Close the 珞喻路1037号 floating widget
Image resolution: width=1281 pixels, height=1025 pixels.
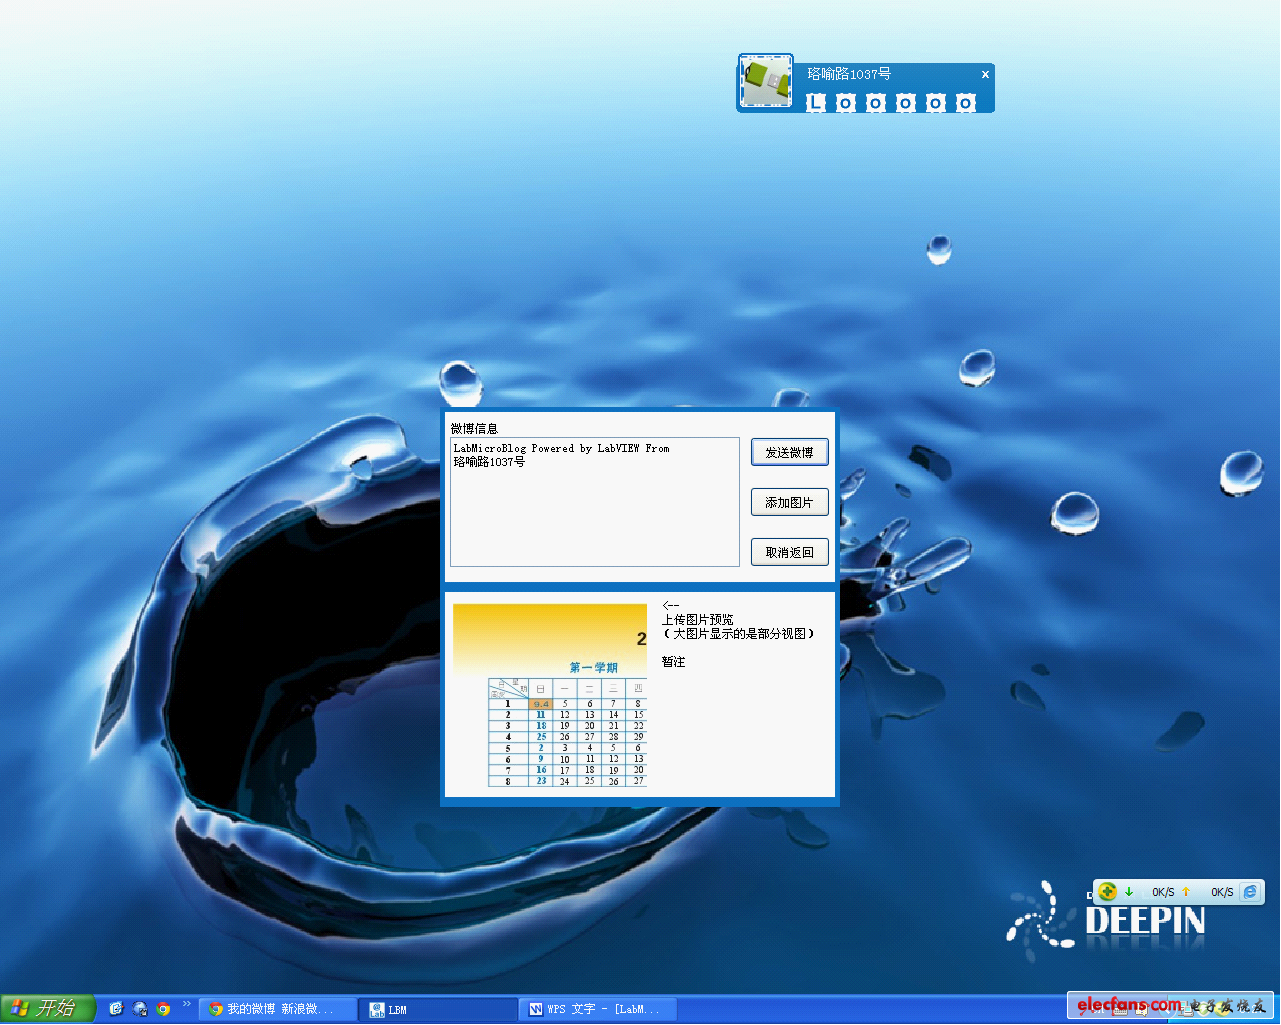985,74
